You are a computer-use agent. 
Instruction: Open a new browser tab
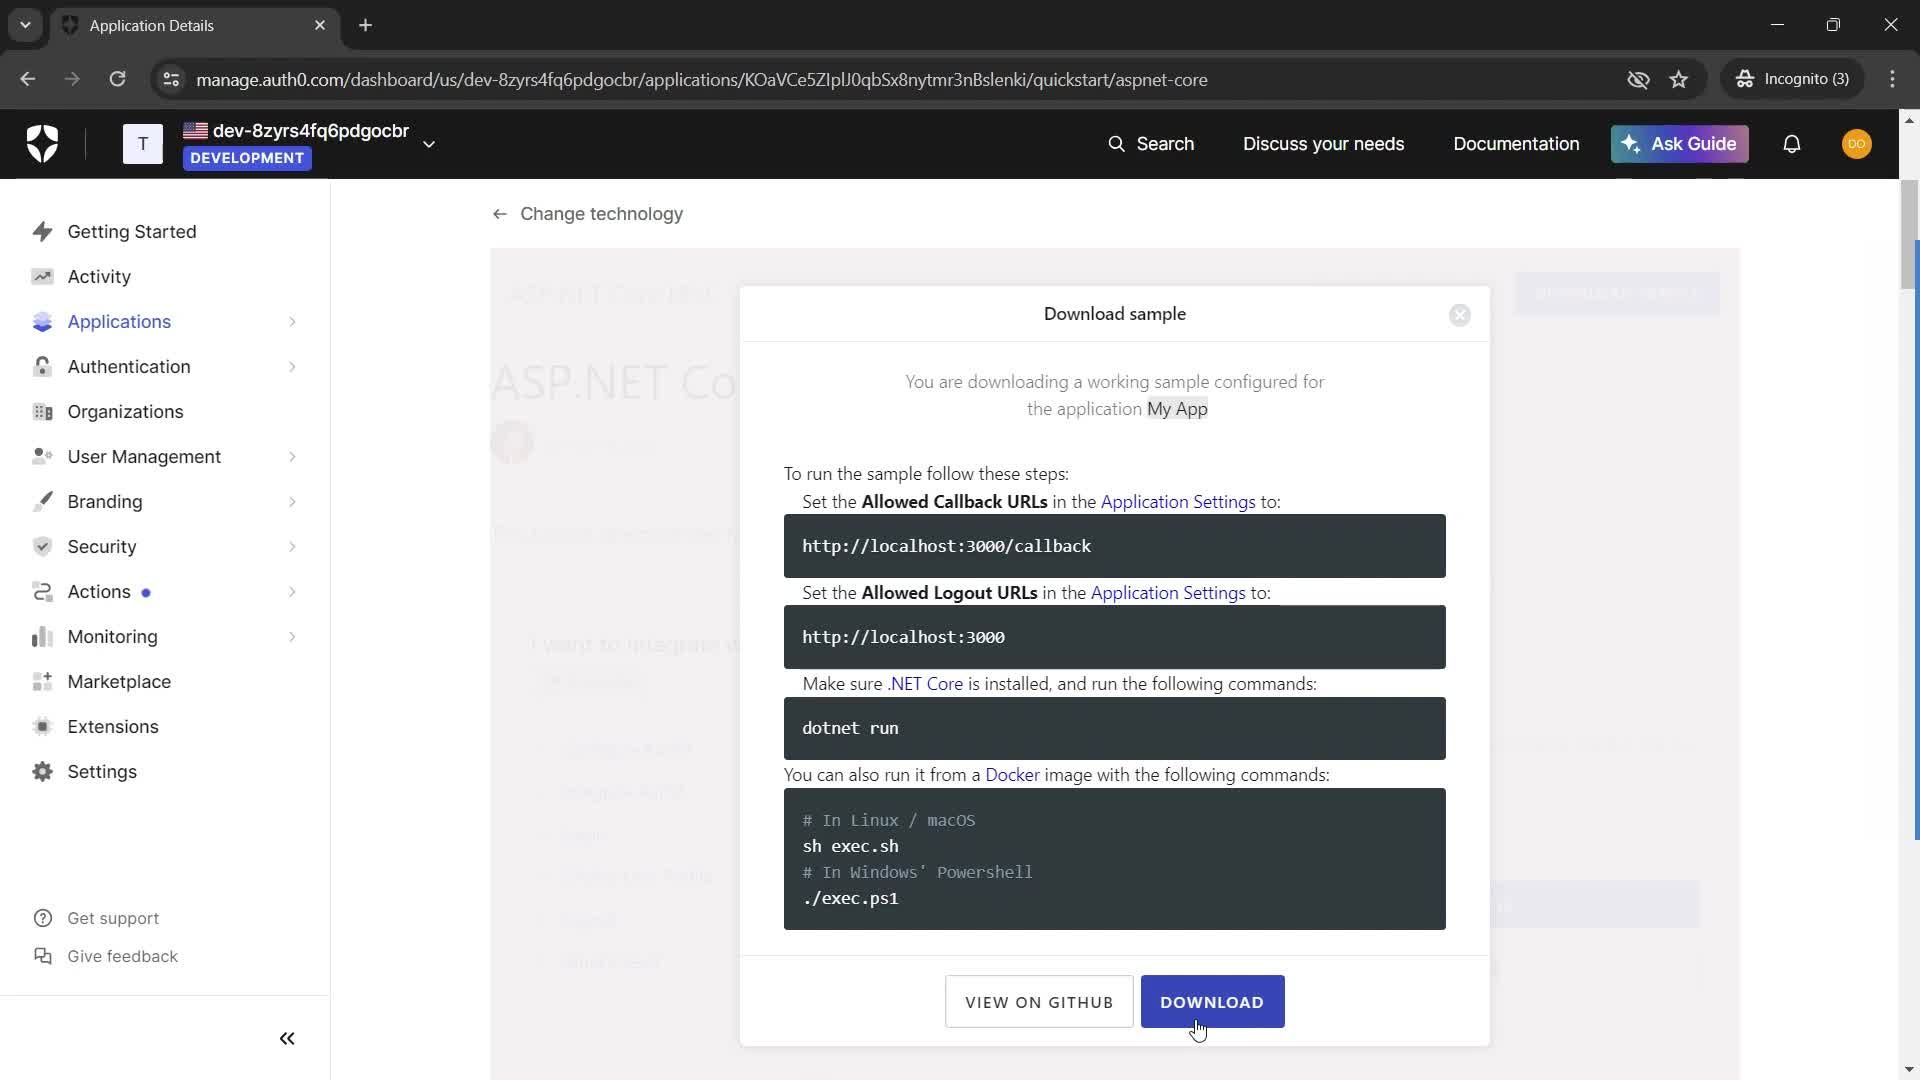pos(365,25)
